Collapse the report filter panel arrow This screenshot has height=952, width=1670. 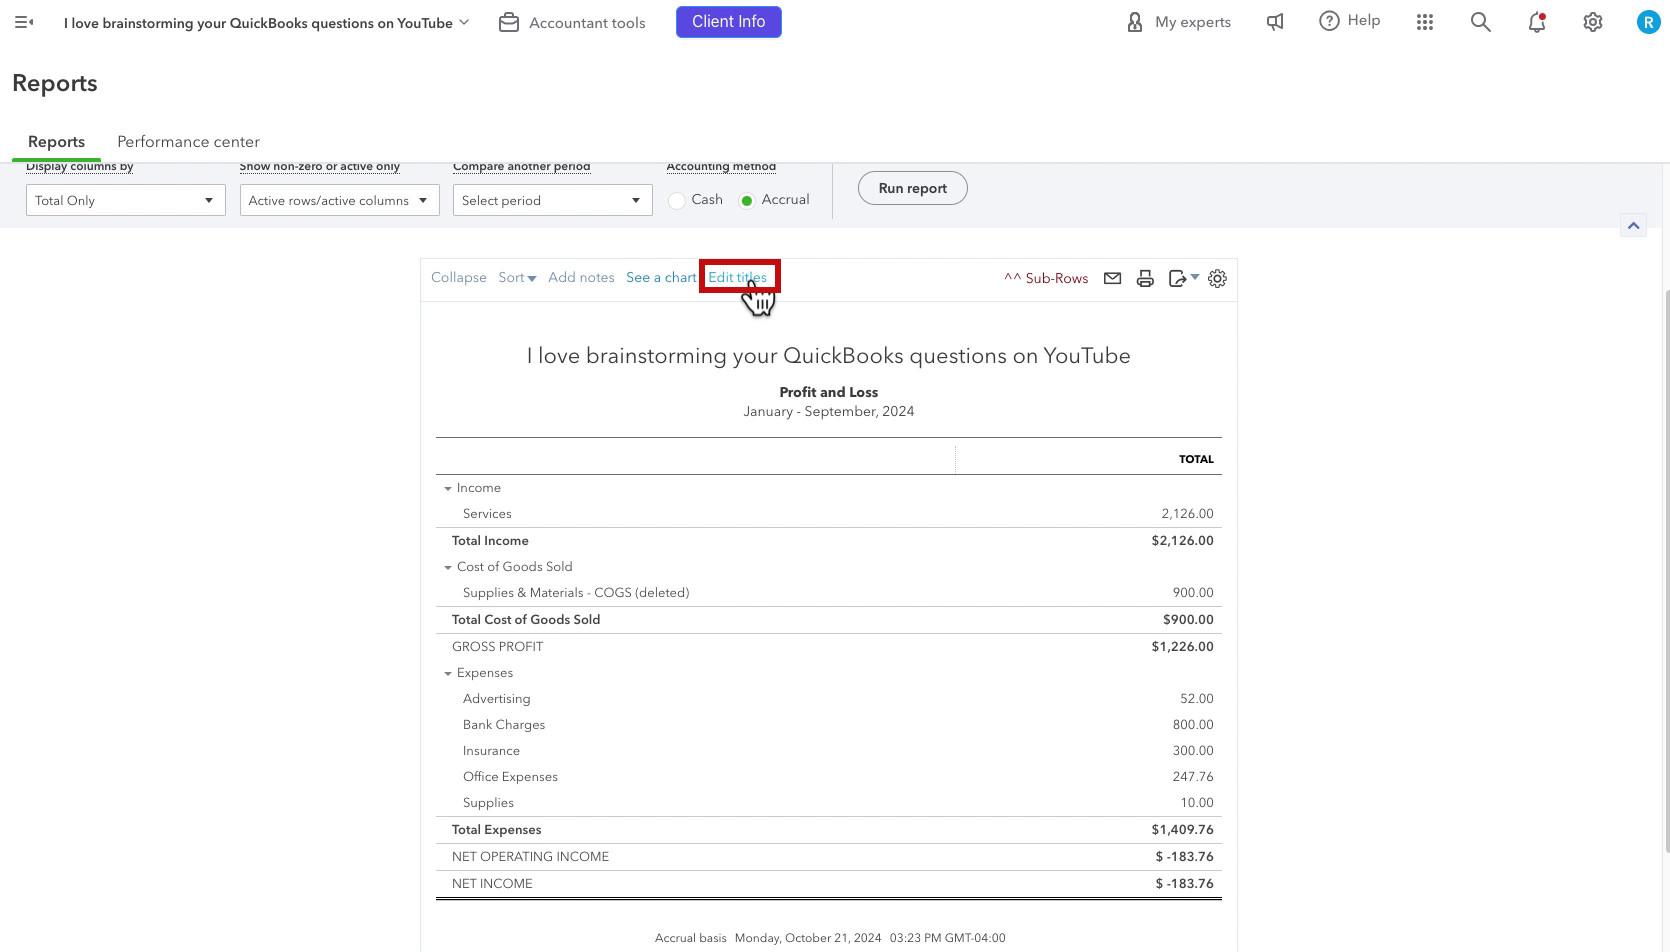(x=1633, y=226)
